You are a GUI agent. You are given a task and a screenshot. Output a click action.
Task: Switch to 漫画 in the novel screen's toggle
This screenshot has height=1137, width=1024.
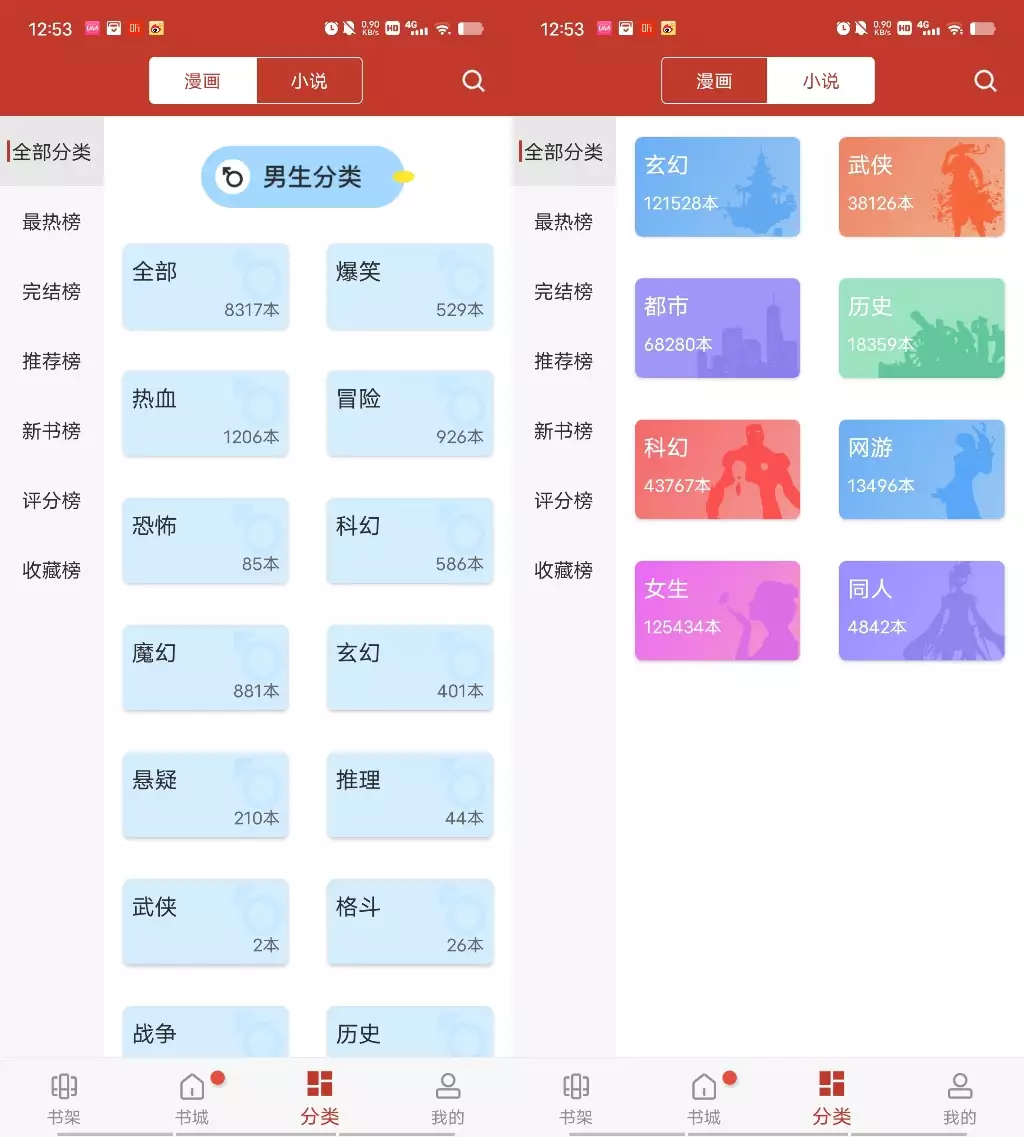714,81
